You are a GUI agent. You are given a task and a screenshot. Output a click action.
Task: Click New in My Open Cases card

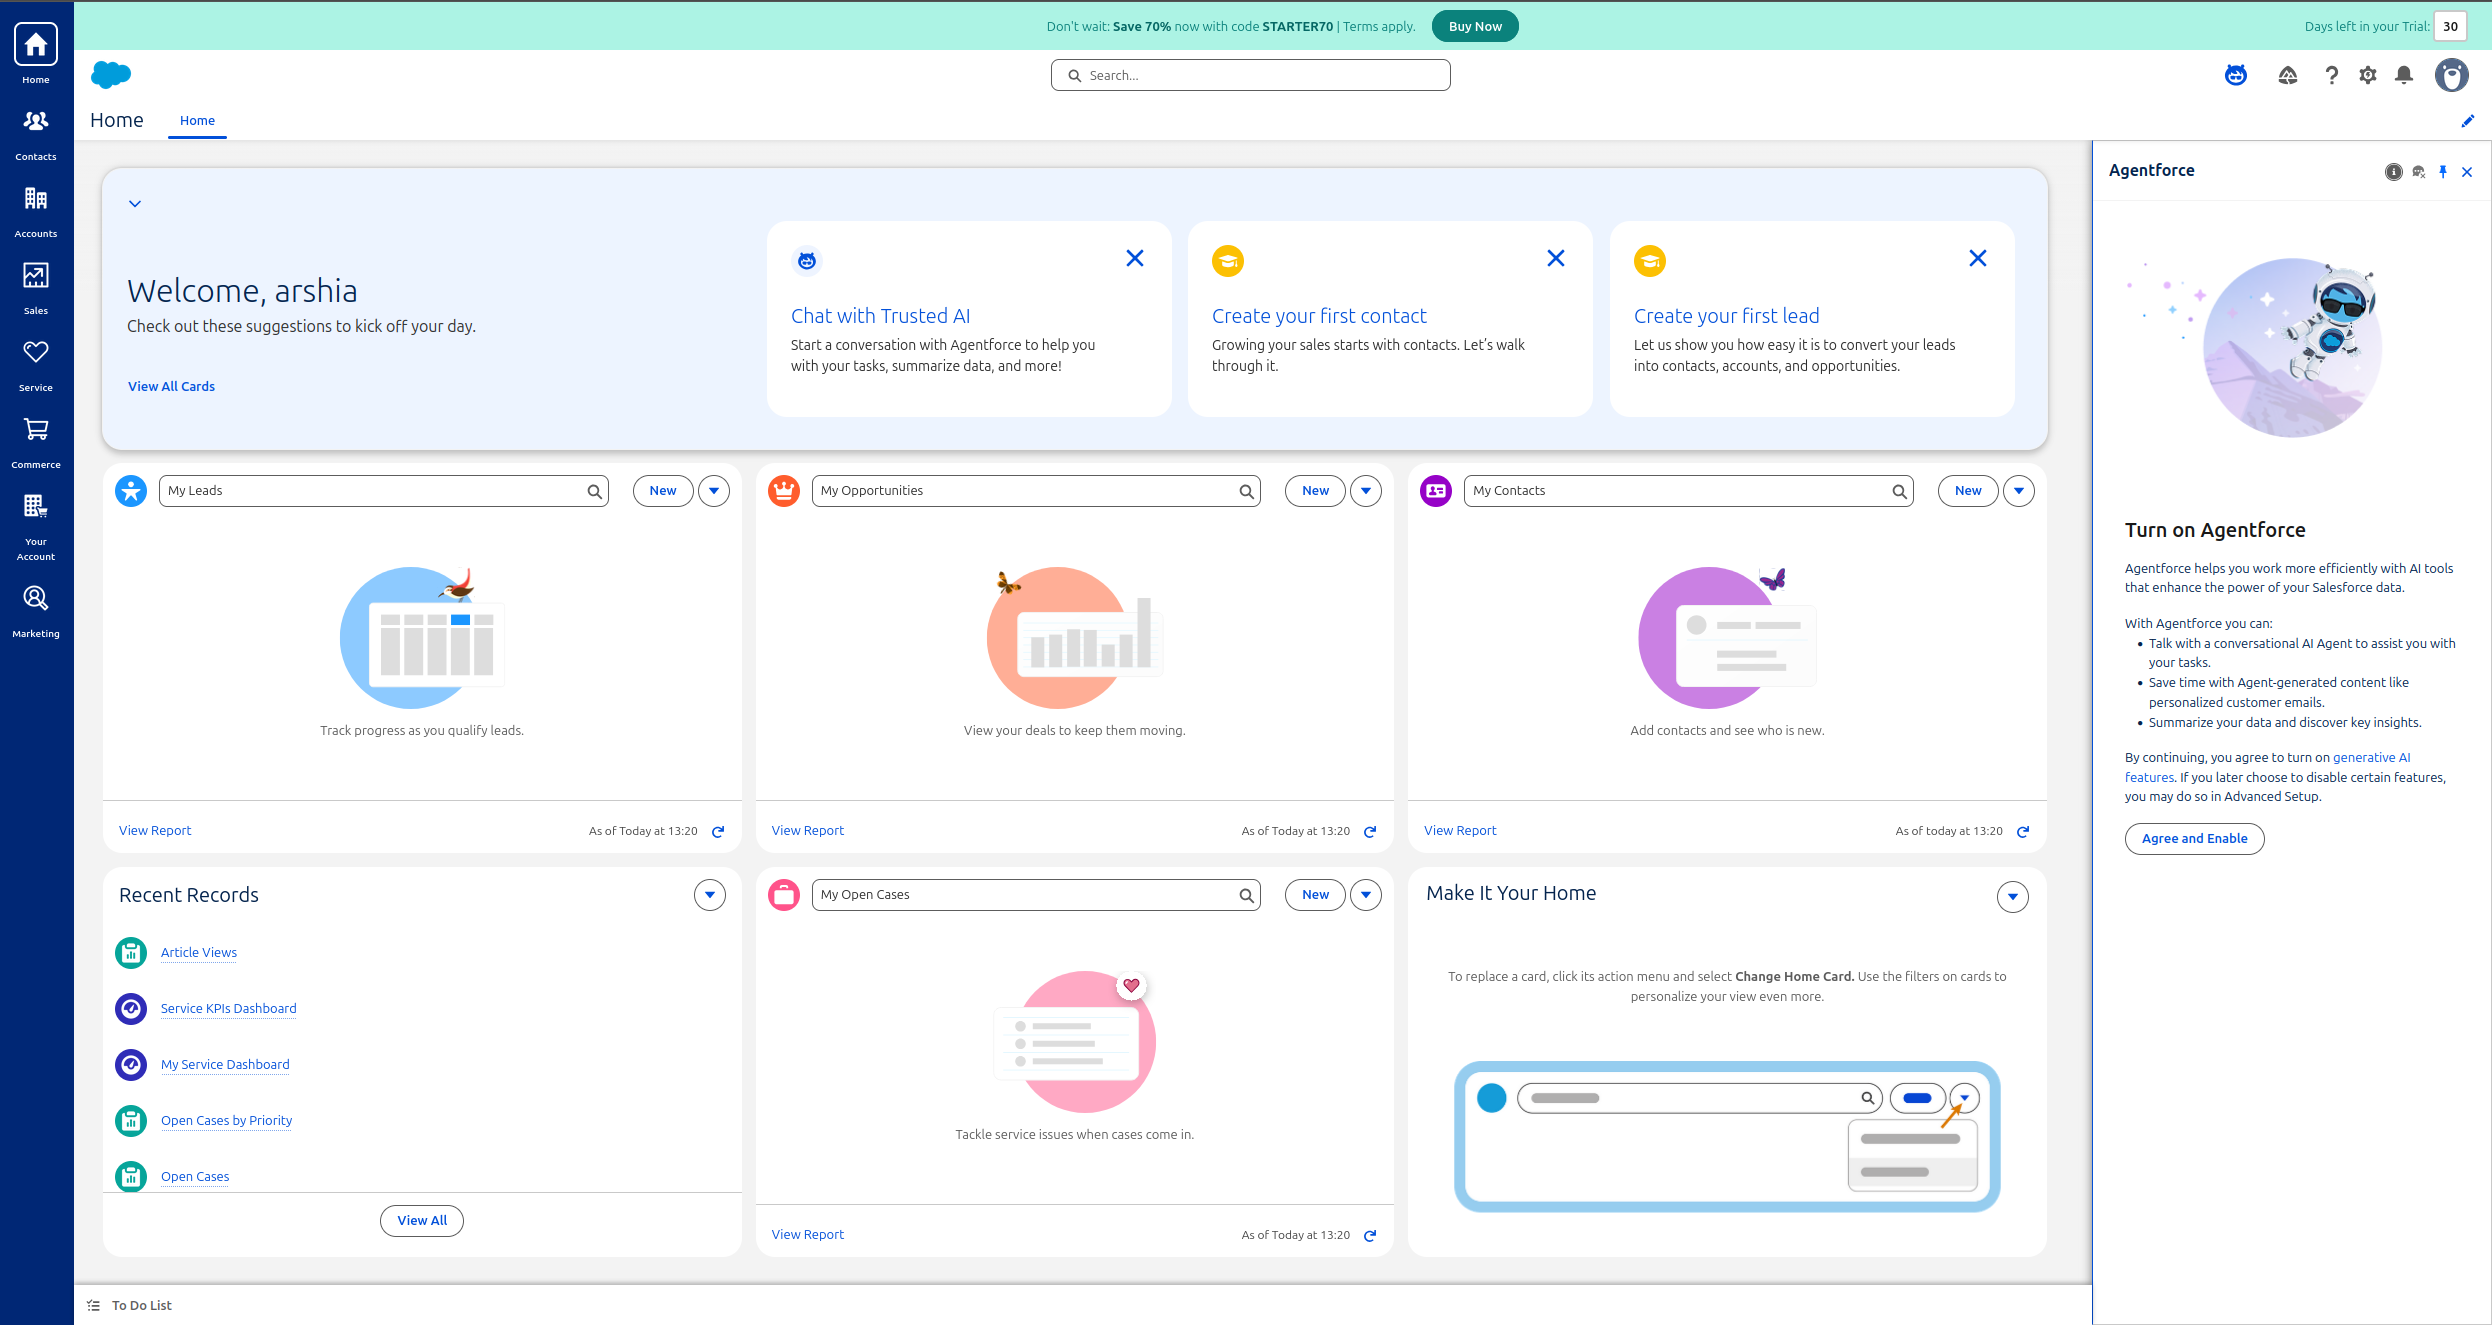1315,895
